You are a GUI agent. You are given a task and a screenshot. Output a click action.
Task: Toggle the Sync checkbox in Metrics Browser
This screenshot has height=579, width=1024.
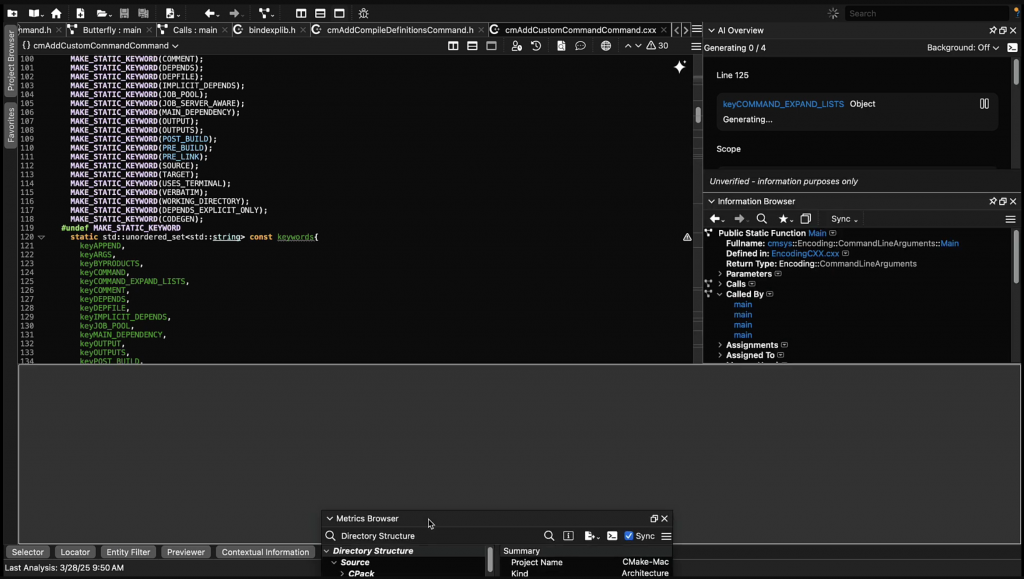(629, 536)
